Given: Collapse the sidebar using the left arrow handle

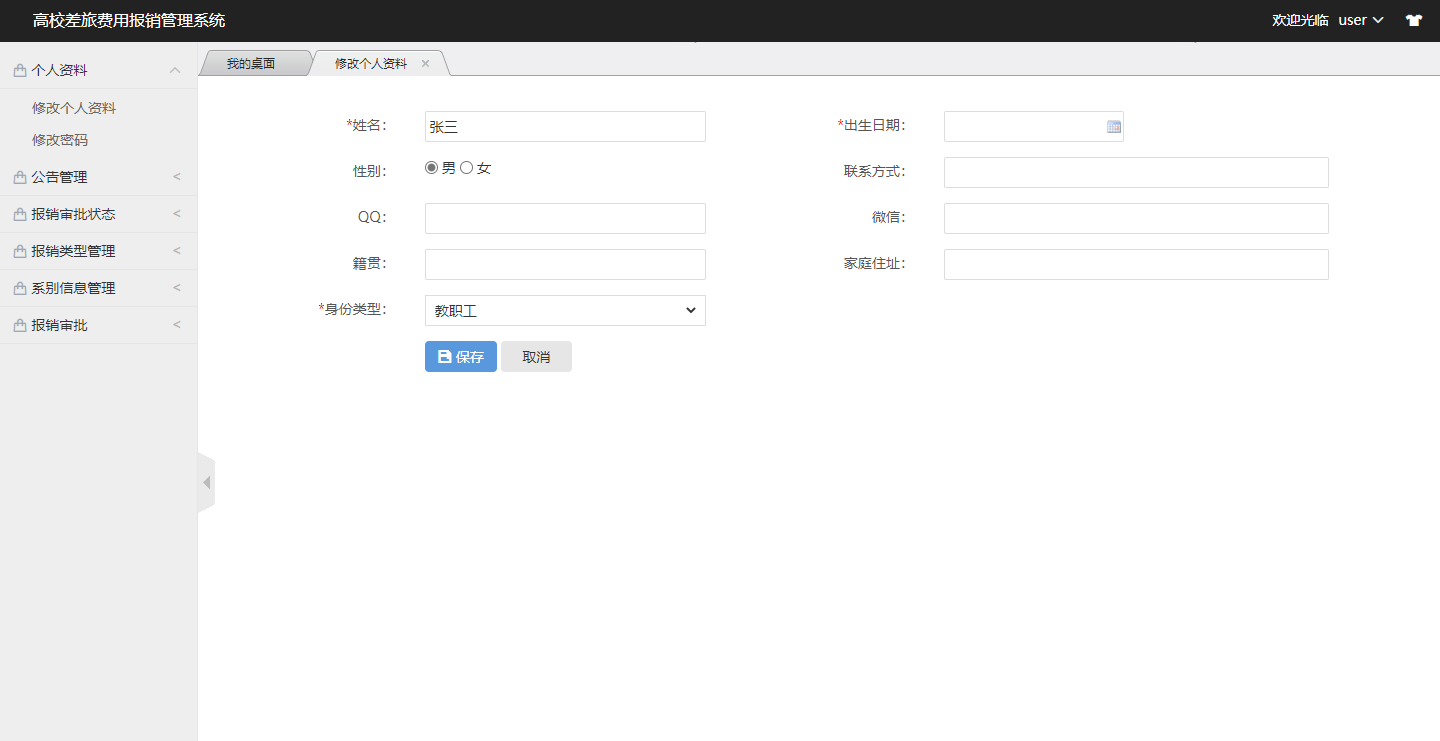Looking at the screenshot, I should point(206,481).
